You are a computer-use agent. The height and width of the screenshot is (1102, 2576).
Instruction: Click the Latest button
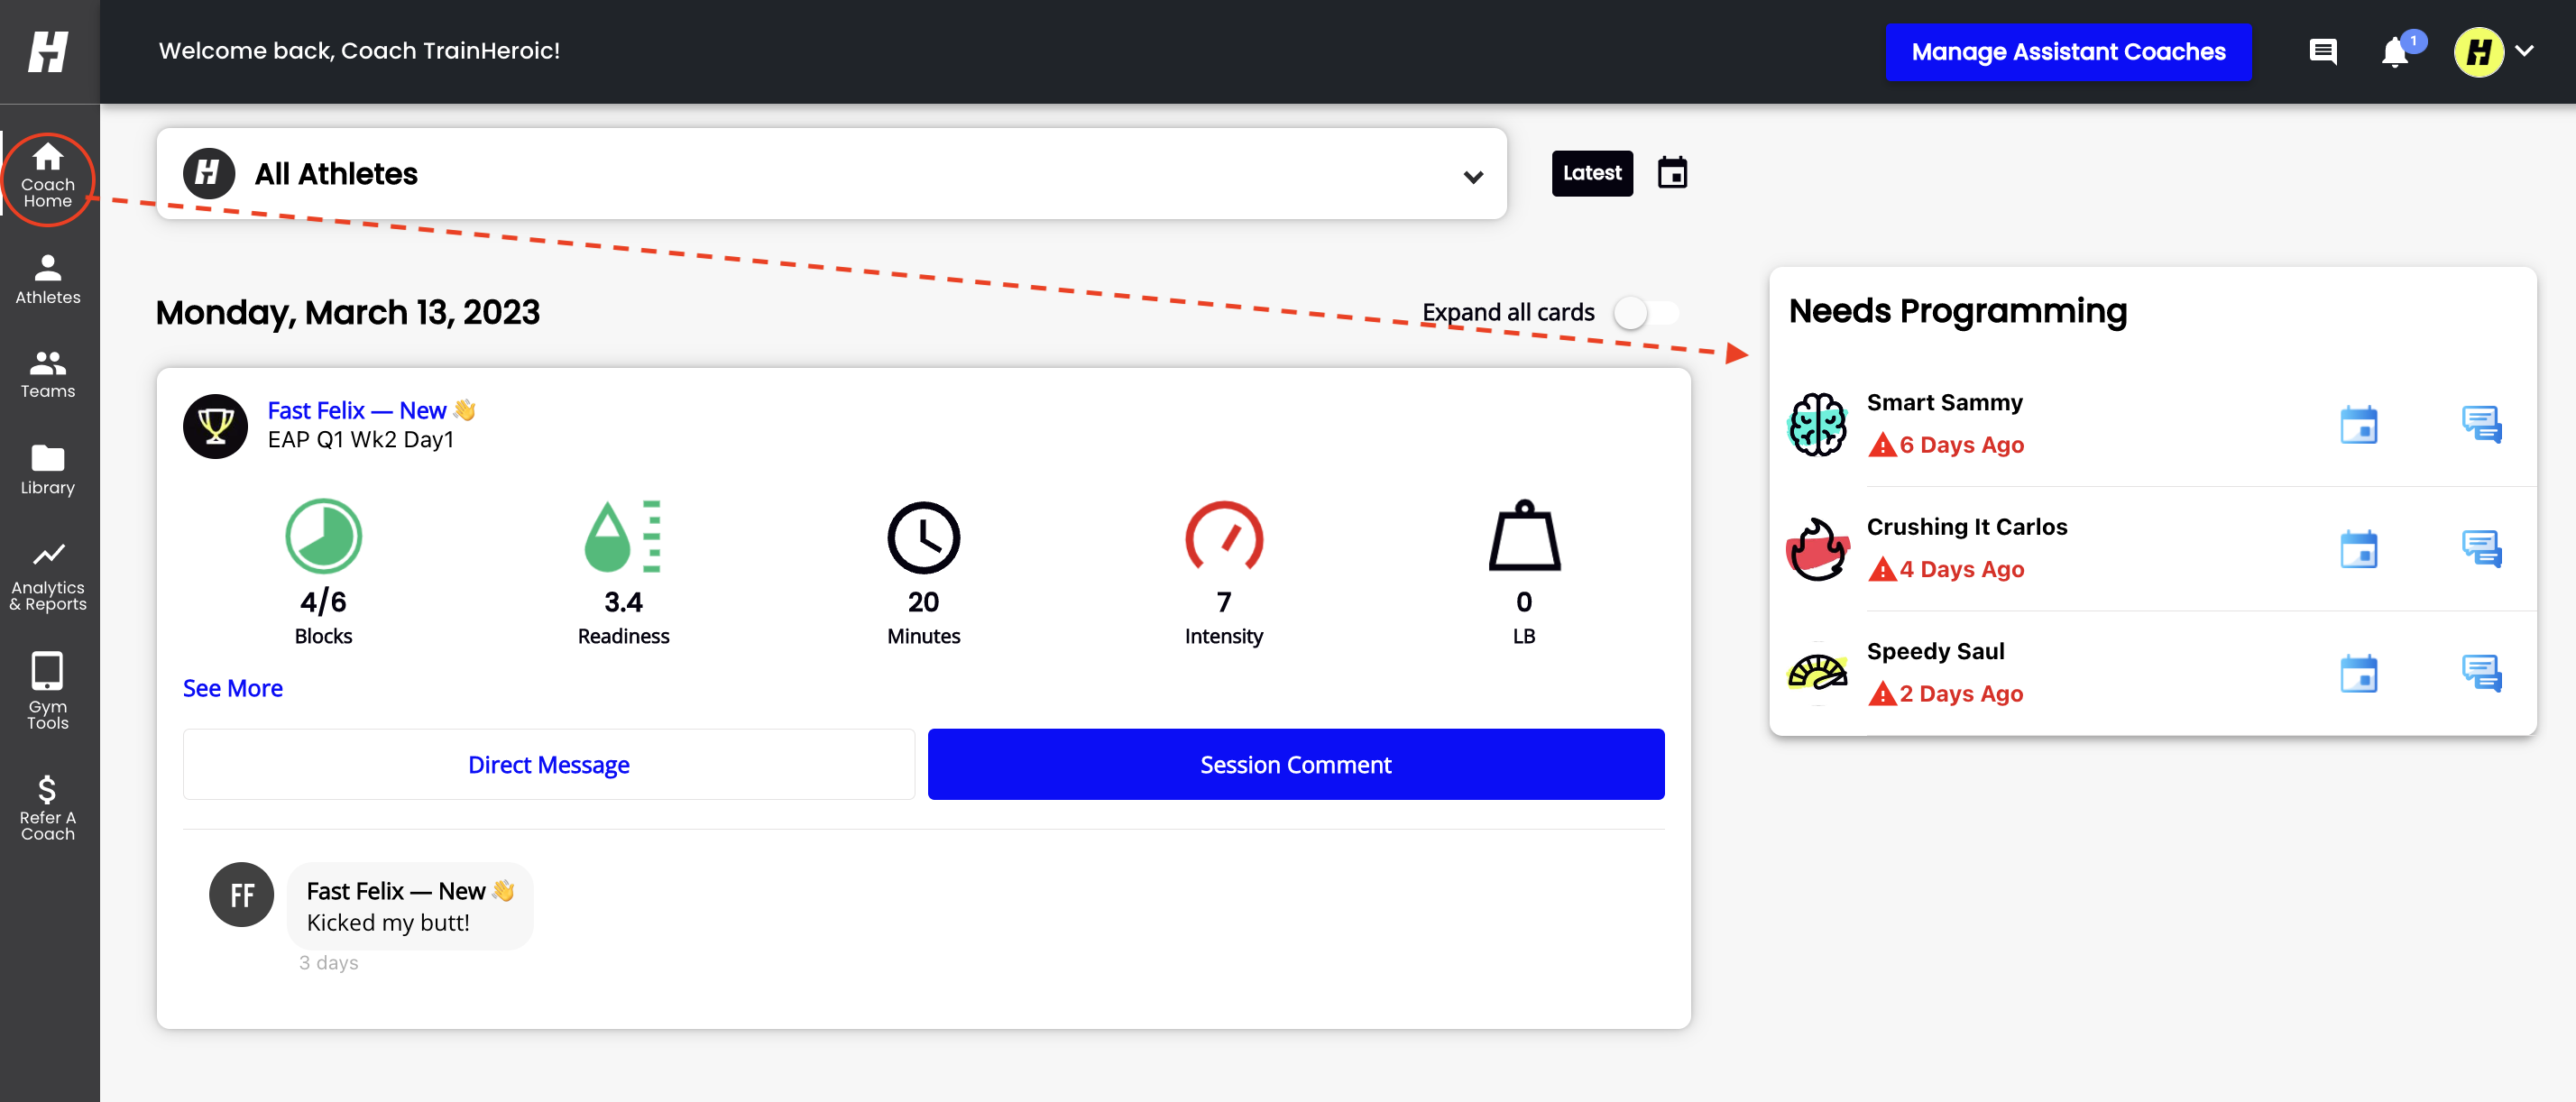(x=1591, y=173)
